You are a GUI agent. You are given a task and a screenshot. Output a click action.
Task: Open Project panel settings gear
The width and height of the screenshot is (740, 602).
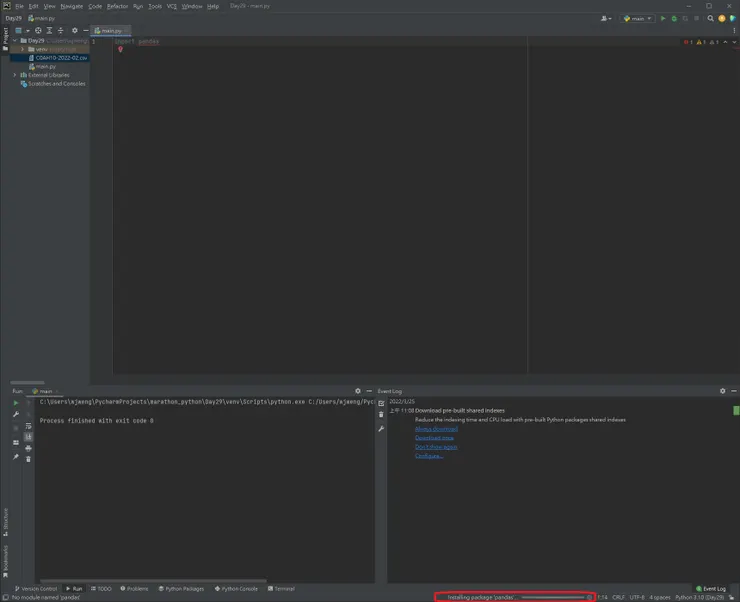(x=74, y=31)
